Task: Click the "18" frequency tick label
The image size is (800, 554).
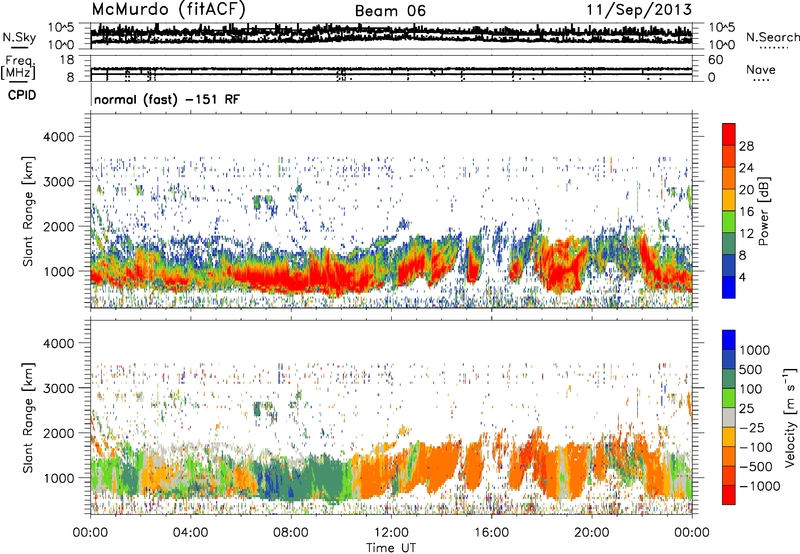Action: [67, 60]
